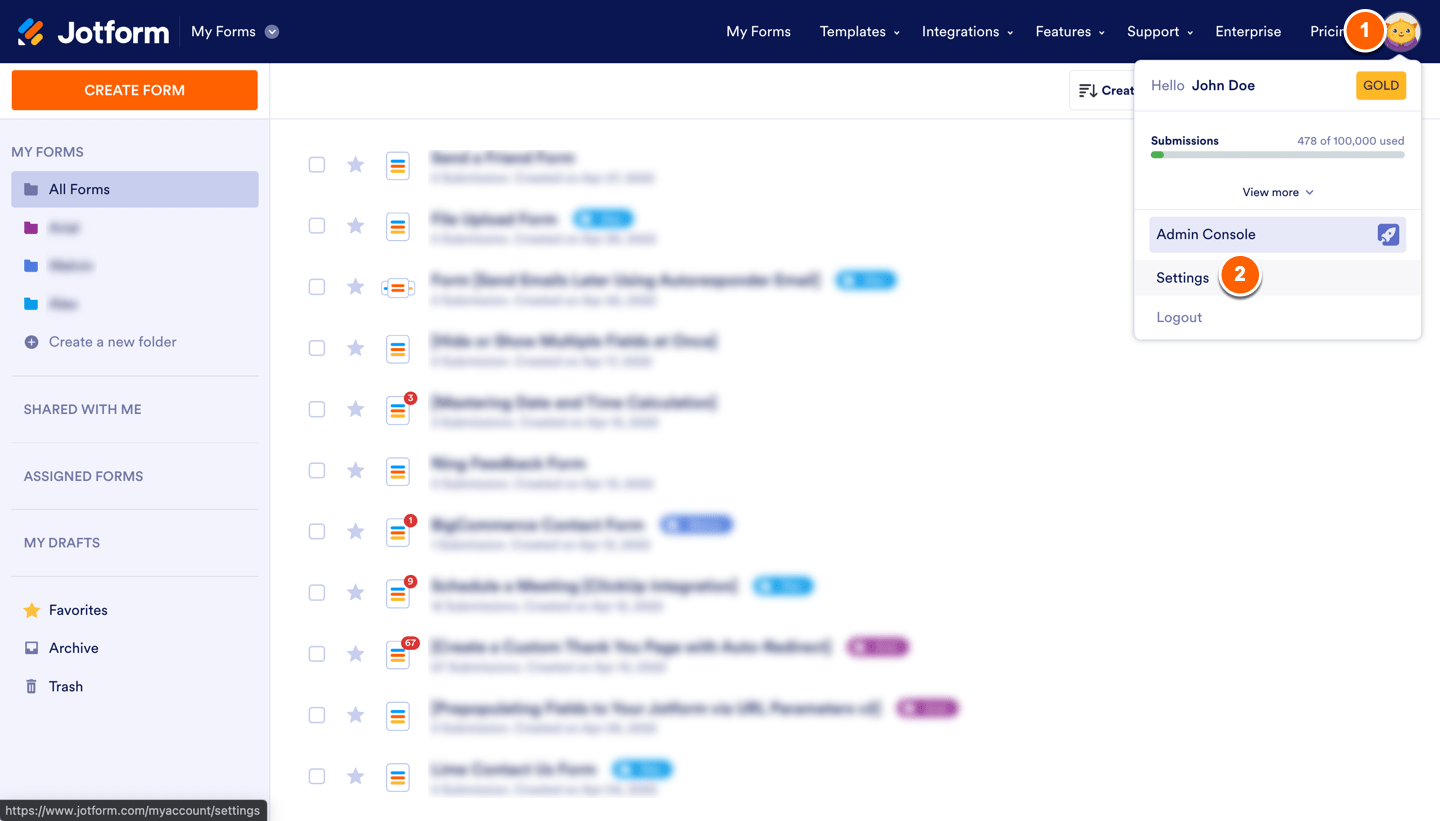The width and height of the screenshot is (1440, 821).
Task: Click the Archive tray icon
Action: point(31,648)
